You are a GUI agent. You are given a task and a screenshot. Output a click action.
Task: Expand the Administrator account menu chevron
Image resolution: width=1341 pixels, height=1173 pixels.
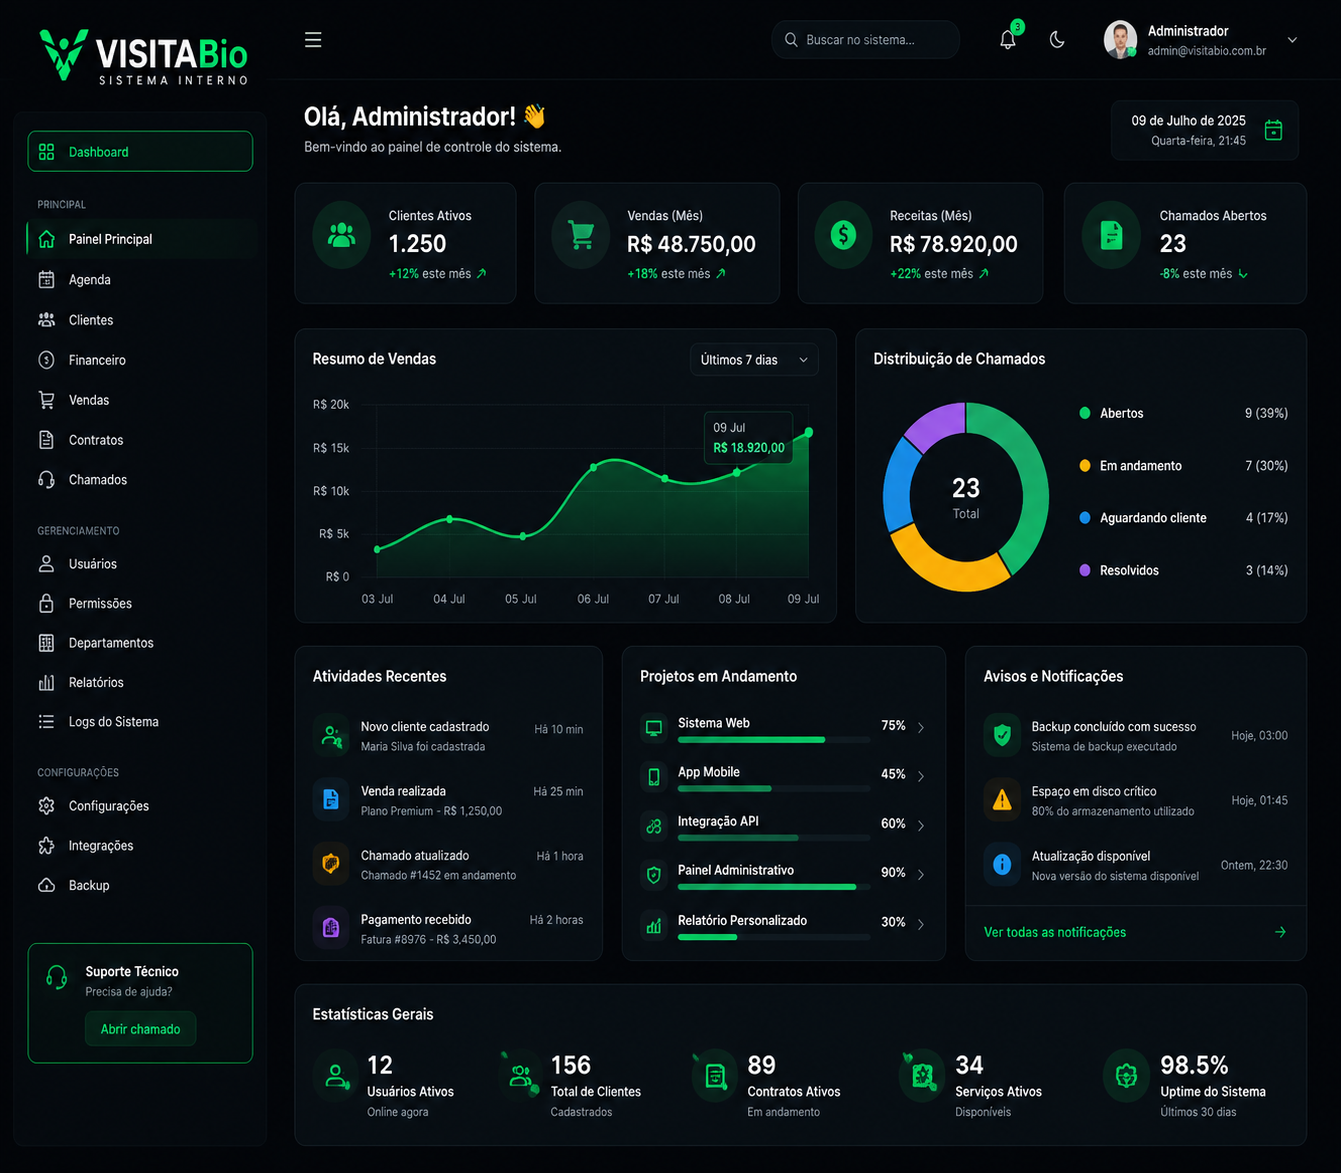pyautogui.click(x=1292, y=40)
